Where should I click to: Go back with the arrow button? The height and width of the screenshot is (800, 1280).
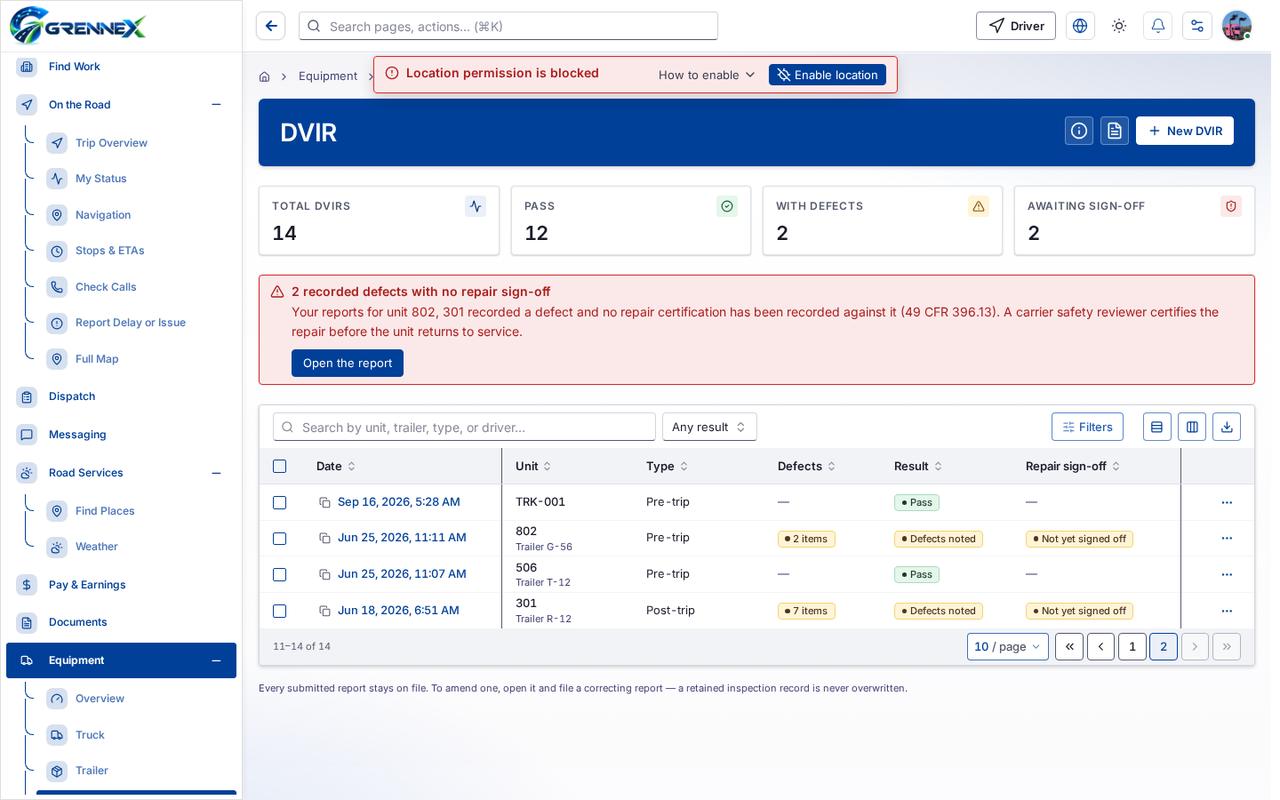click(270, 26)
